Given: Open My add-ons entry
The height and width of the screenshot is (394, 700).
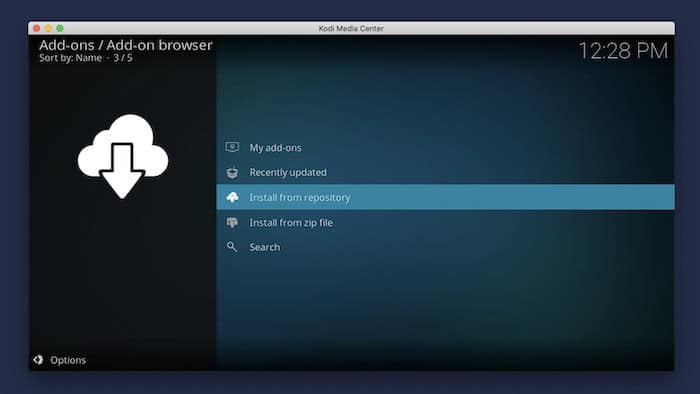Looking at the screenshot, I should 446,148.
